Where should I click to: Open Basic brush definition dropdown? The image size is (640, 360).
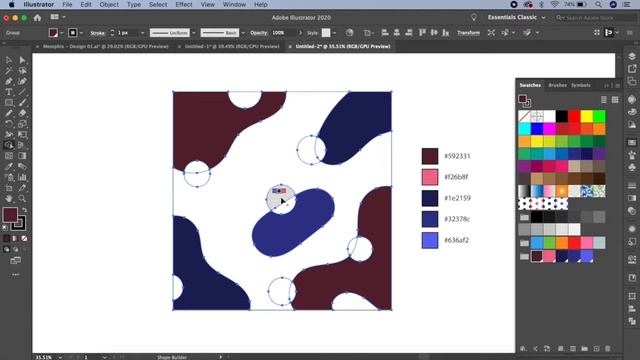coord(243,33)
